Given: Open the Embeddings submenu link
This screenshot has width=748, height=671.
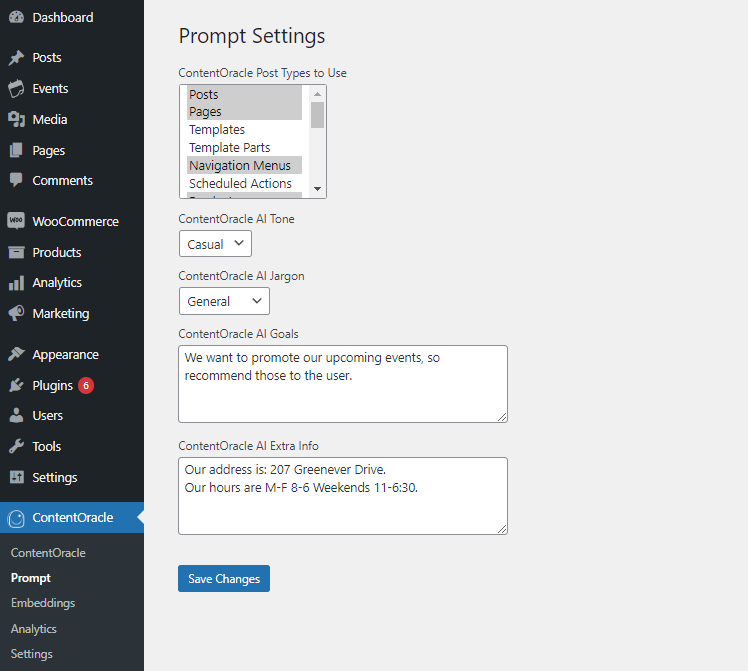Looking at the screenshot, I should tap(43, 603).
